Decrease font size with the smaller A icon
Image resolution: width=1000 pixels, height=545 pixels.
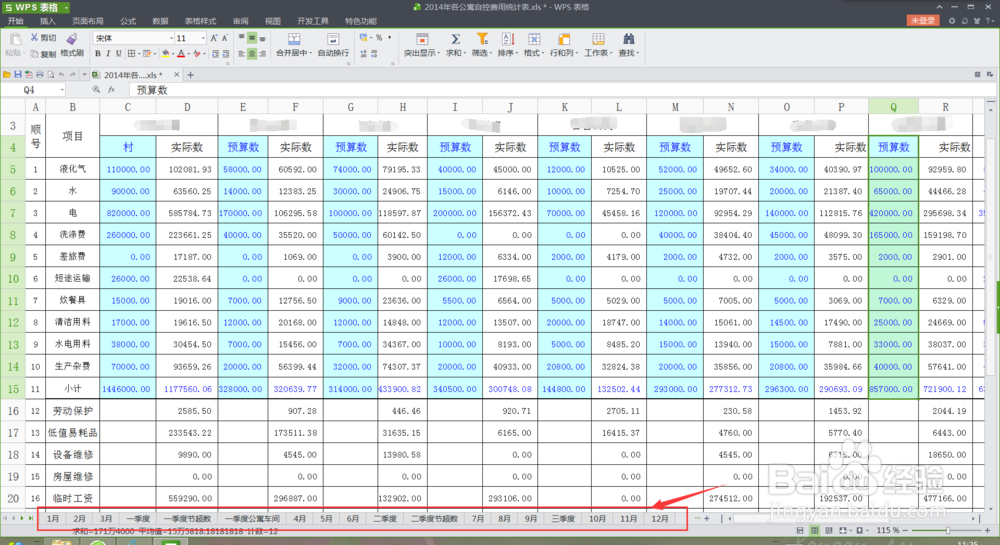[225, 38]
